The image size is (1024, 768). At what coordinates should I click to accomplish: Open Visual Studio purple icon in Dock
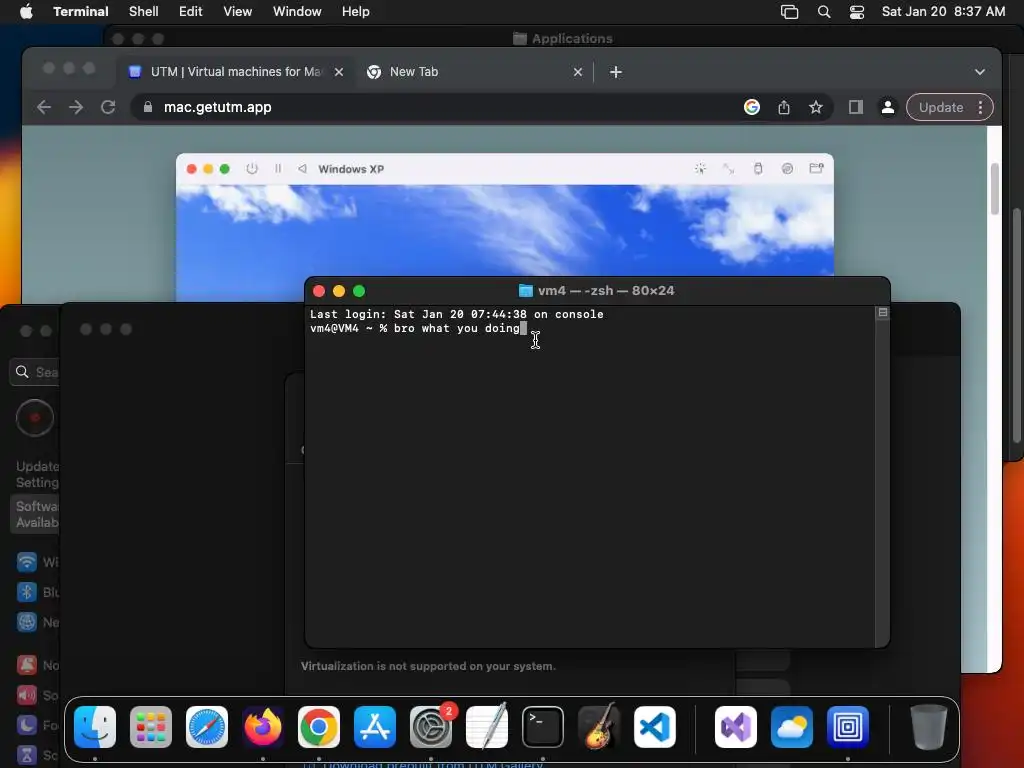point(736,727)
